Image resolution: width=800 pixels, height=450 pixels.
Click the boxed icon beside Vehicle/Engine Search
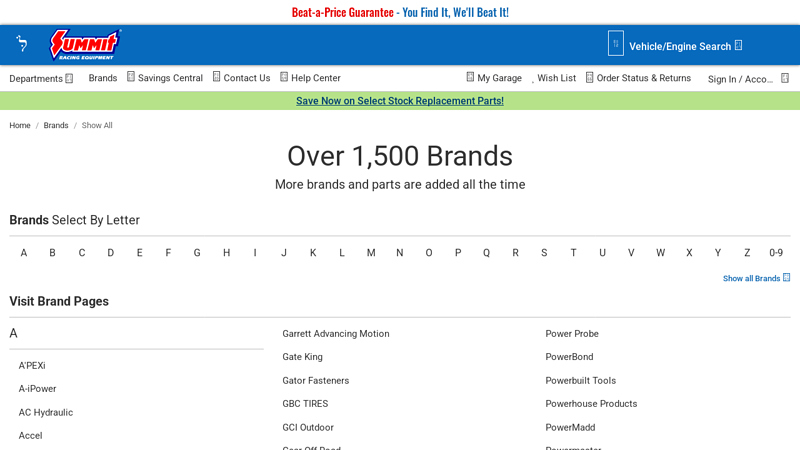point(615,44)
